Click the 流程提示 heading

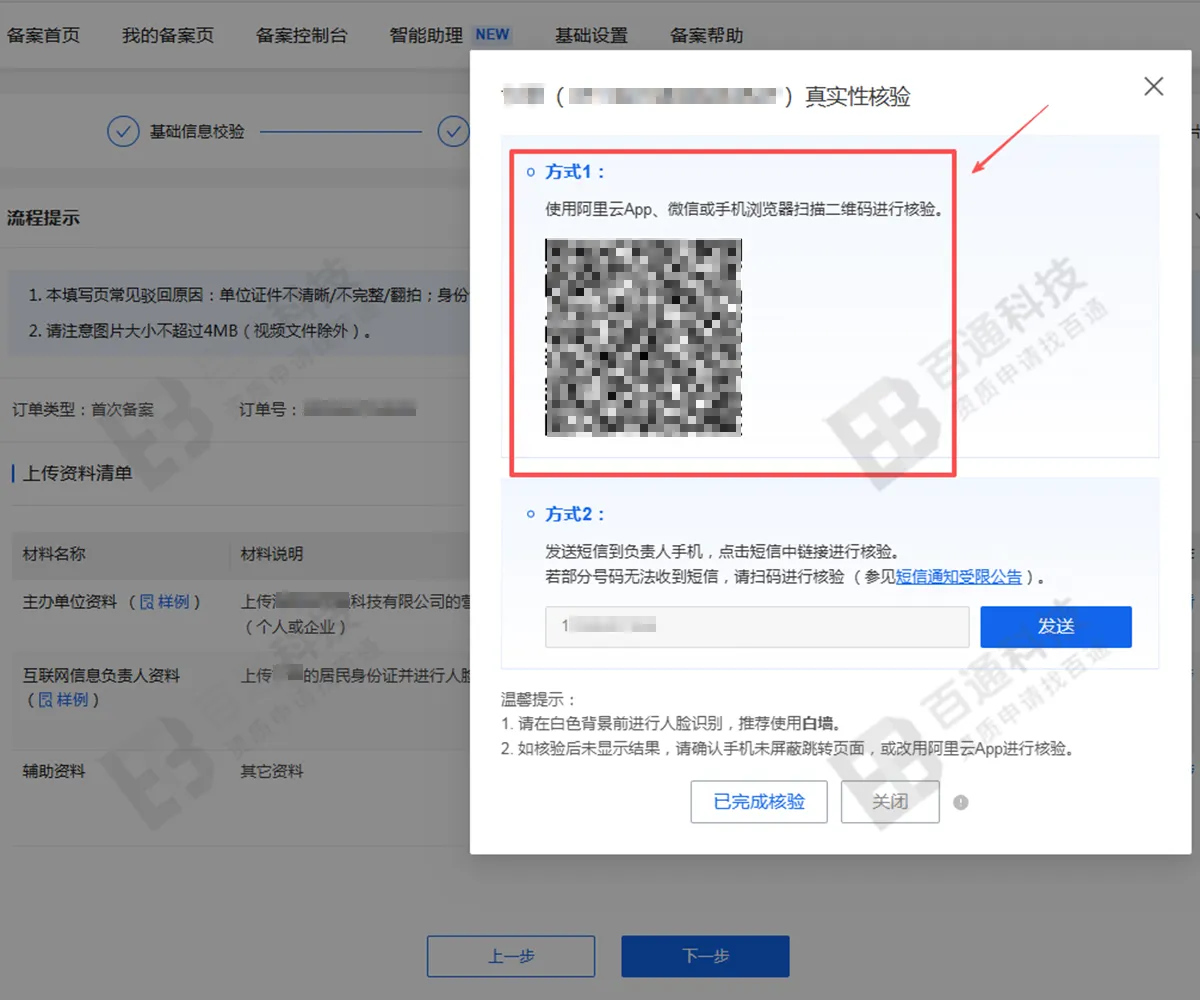[43, 218]
